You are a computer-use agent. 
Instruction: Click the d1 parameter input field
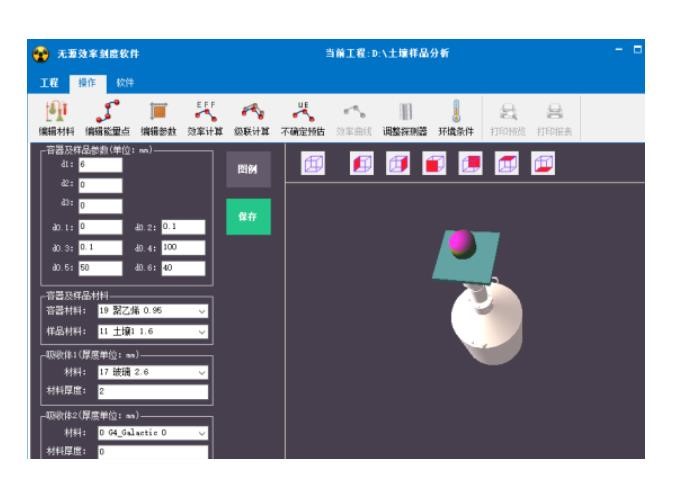(x=100, y=164)
